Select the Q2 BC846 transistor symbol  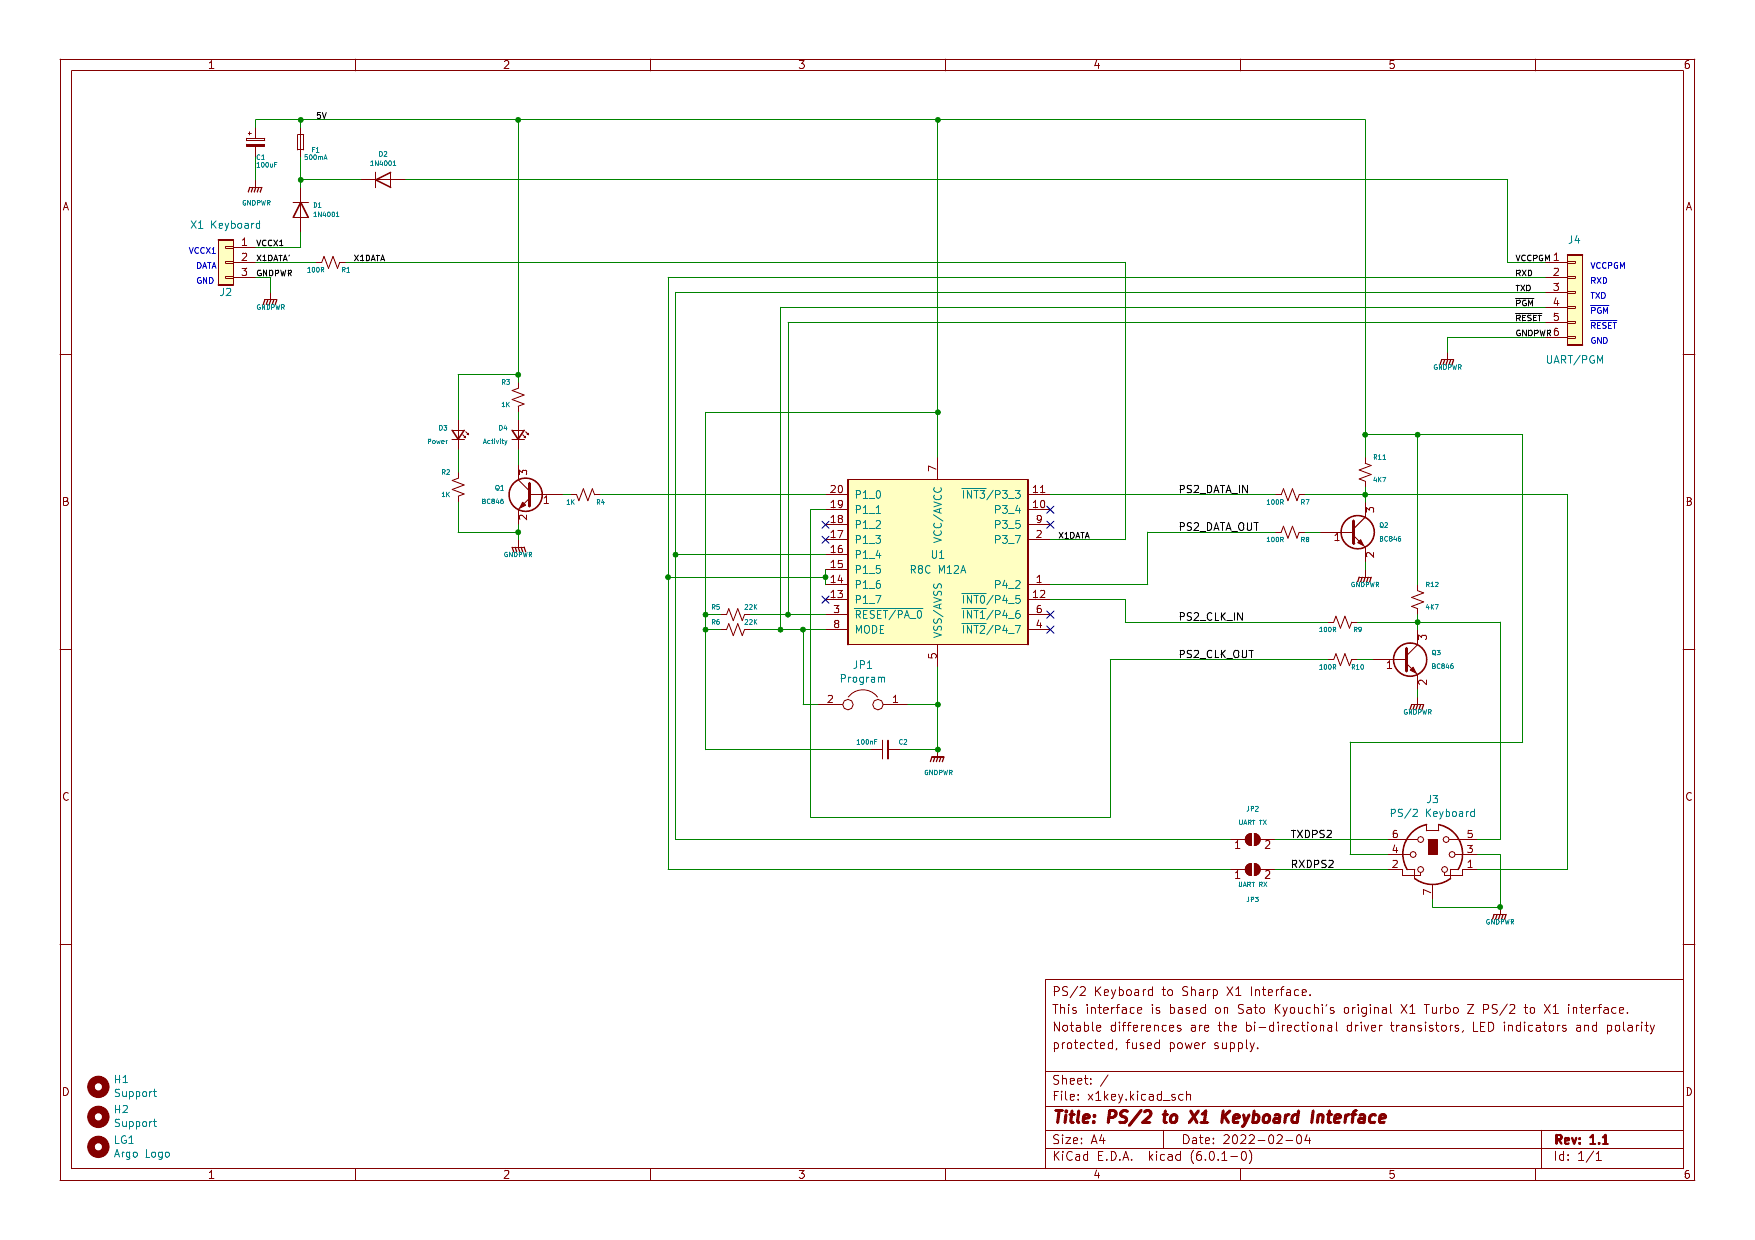click(x=1358, y=532)
